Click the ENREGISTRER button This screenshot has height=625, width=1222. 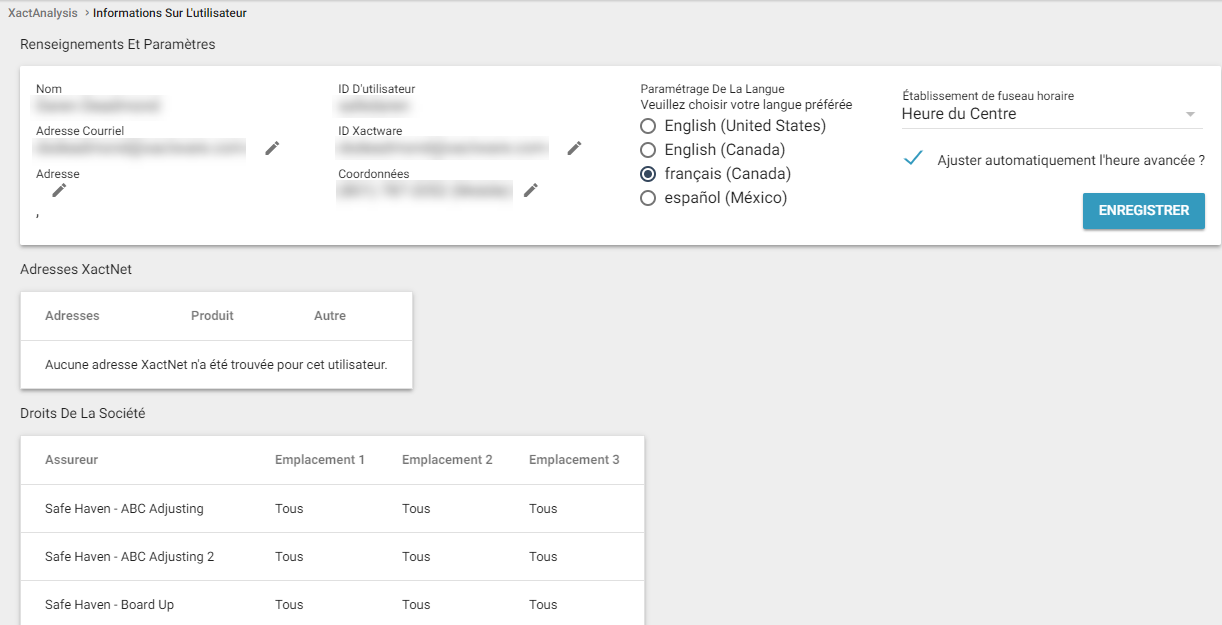coord(1143,211)
